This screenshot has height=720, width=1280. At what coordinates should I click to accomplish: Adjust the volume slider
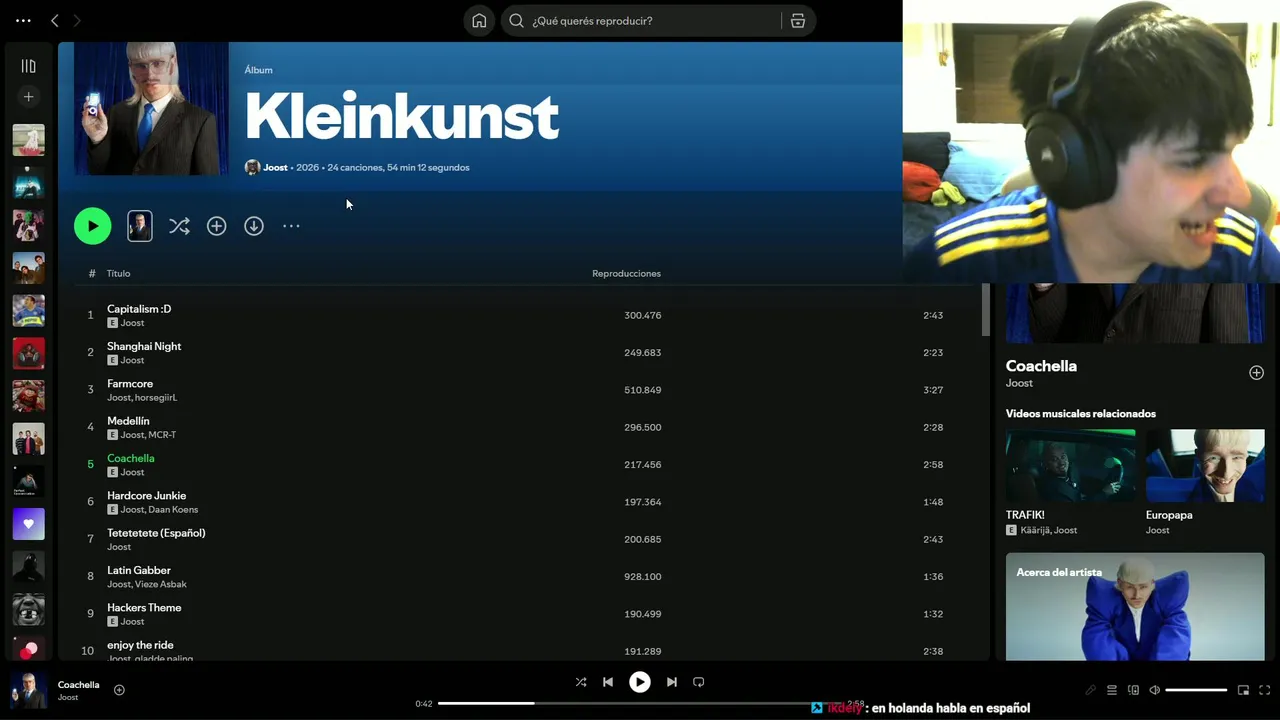(x=1196, y=690)
